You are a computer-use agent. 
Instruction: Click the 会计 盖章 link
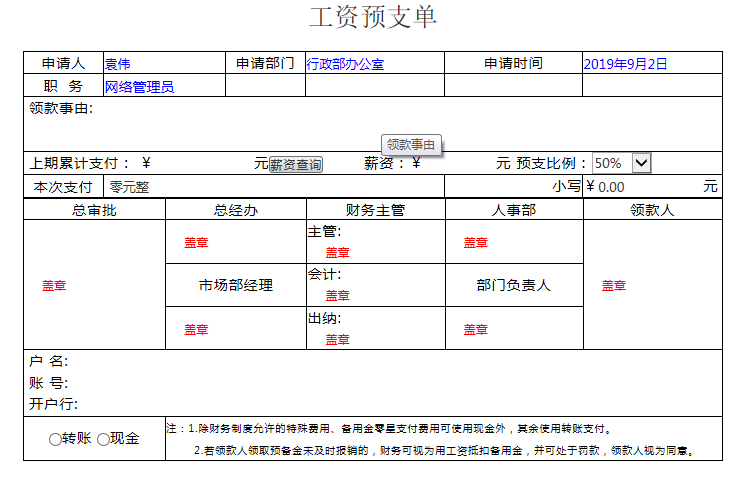pos(337,296)
